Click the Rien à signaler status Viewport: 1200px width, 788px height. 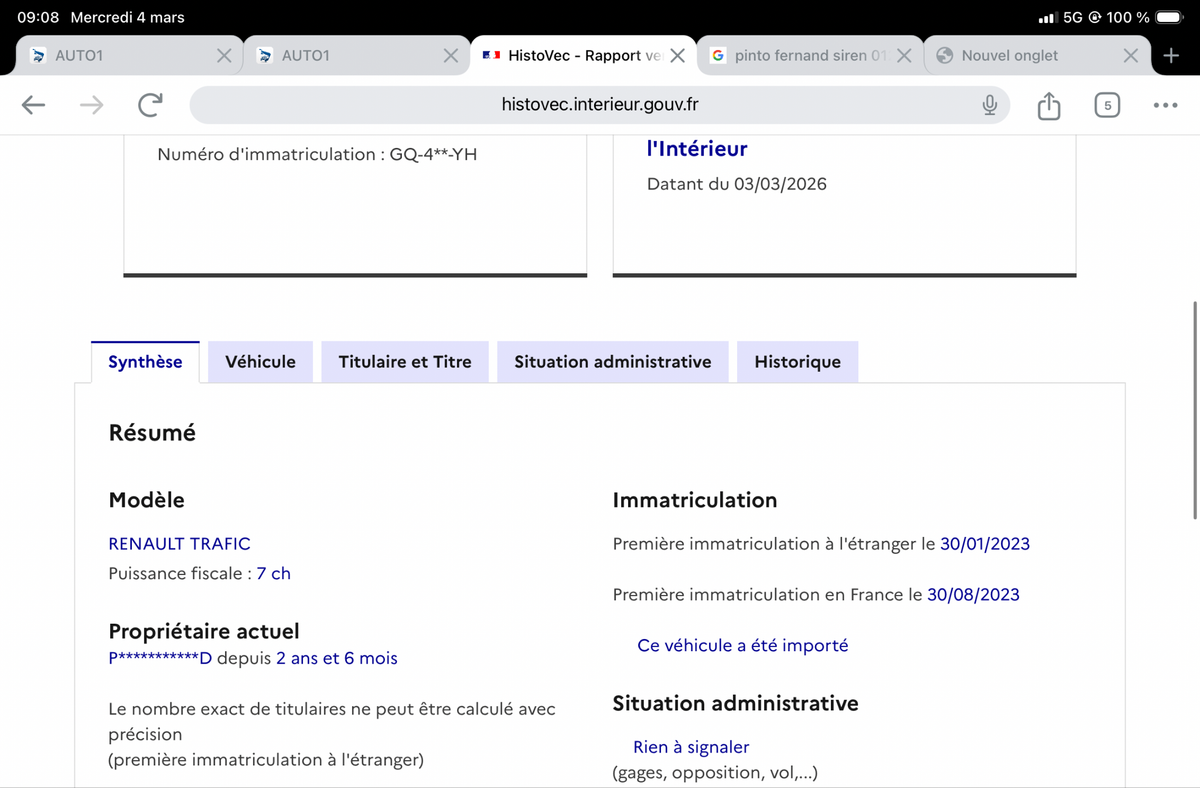pyautogui.click(x=691, y=747)
